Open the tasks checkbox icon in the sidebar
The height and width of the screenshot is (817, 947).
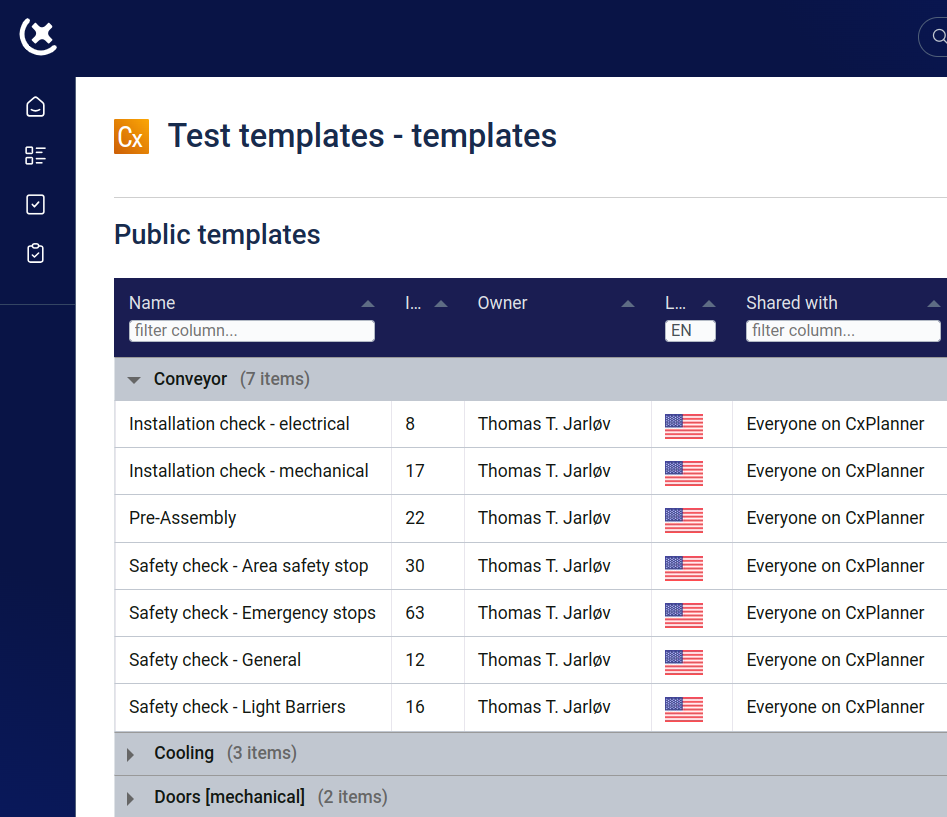tap(35, 204)
